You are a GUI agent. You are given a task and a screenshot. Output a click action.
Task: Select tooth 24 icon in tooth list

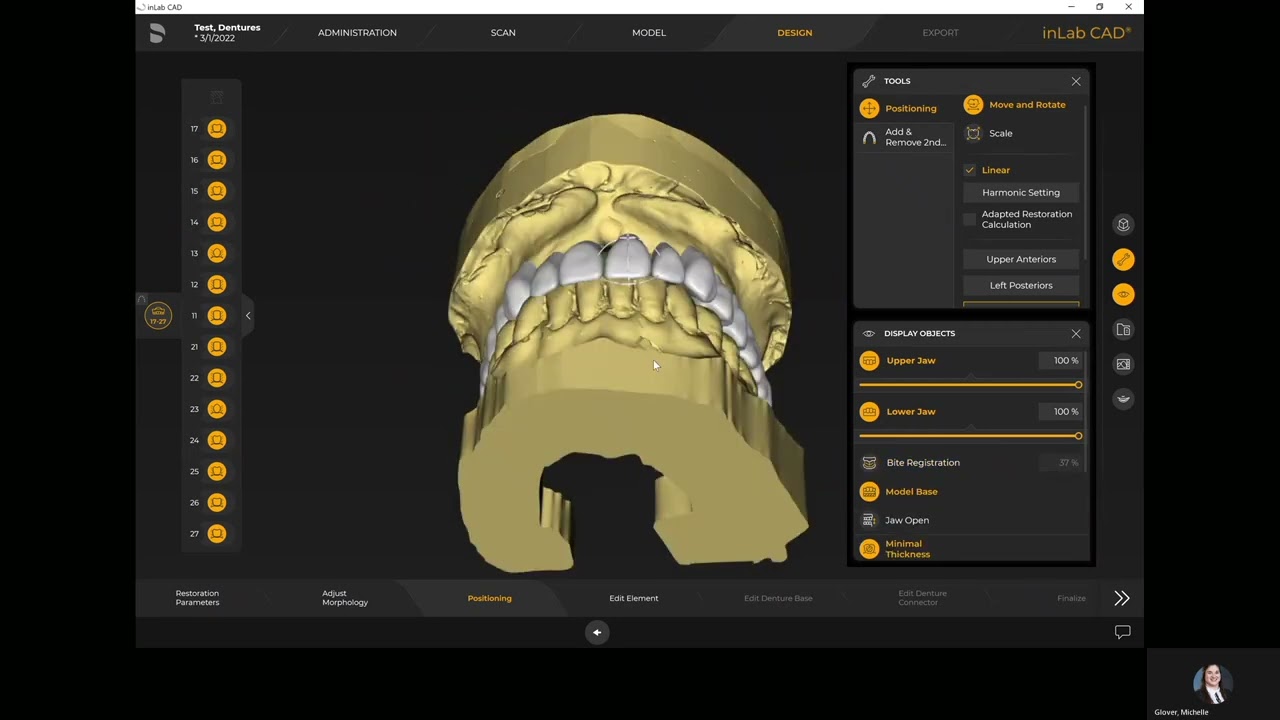[217, 440]
